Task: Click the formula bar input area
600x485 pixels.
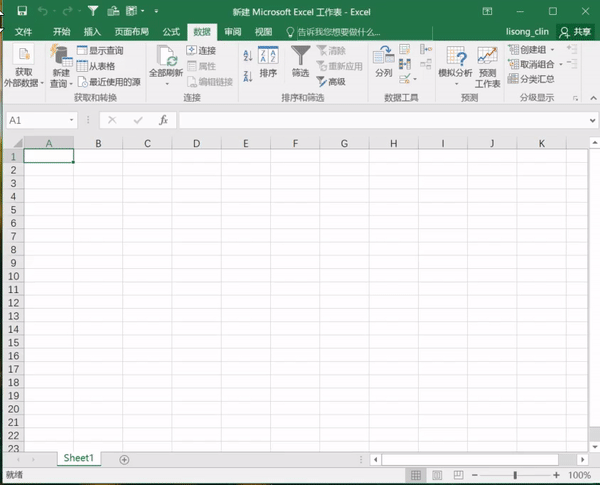Action: coord(383,120)
